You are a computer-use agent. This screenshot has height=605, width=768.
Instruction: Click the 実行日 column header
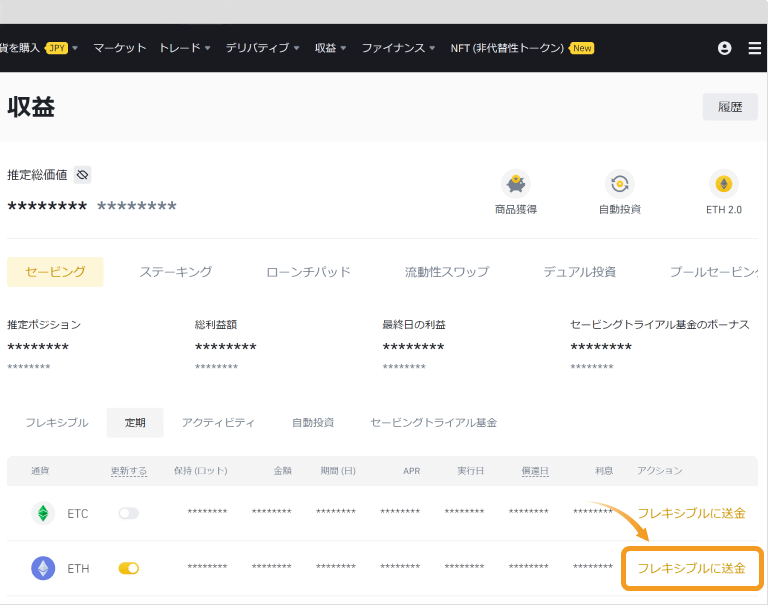[471, 471]
